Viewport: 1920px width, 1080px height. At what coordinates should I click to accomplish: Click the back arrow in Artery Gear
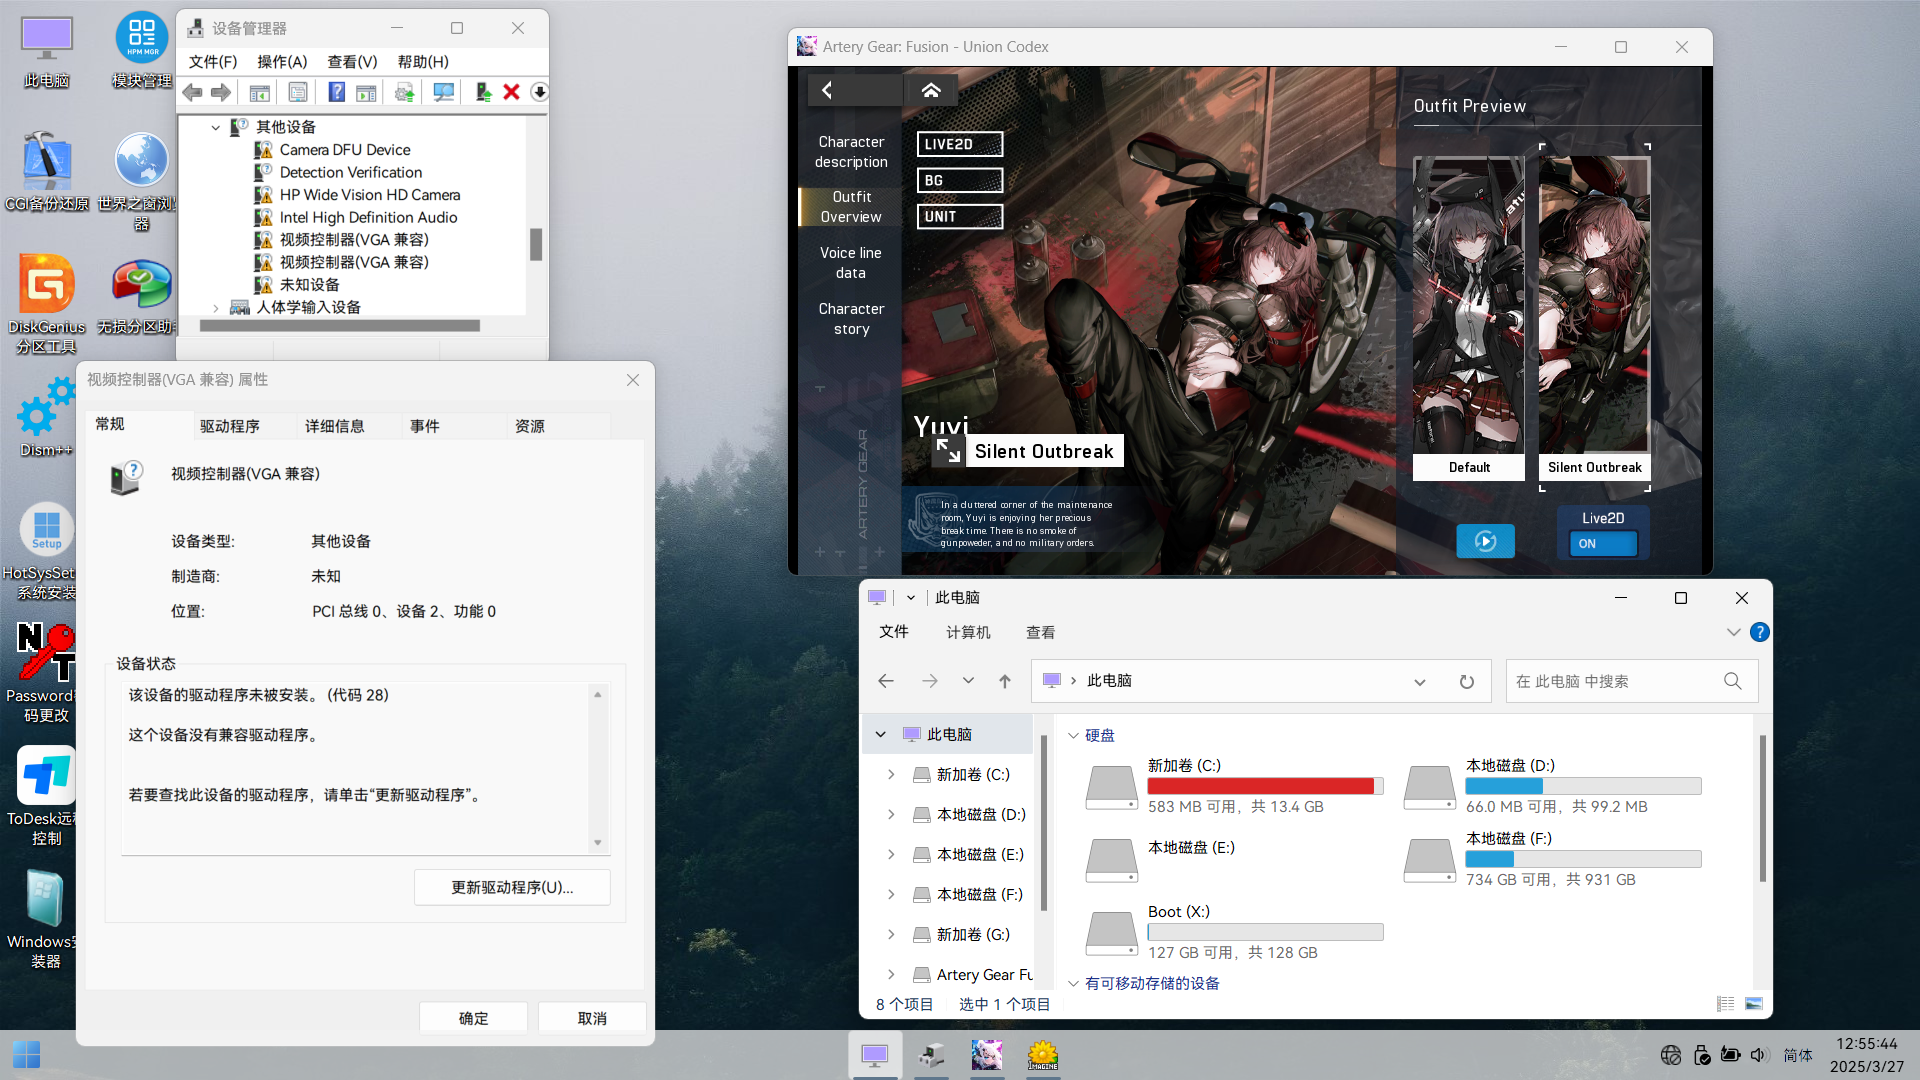(x=827, y=90)
